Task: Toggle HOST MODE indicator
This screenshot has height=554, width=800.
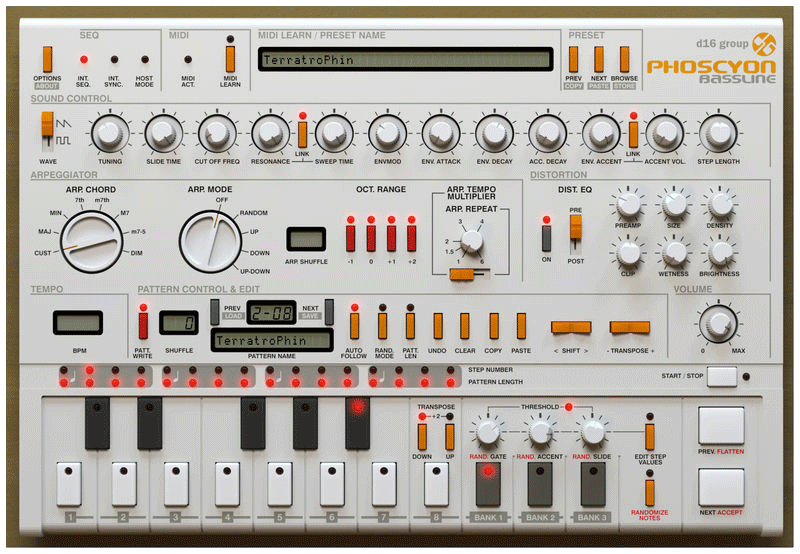Action: pos(145,60)
